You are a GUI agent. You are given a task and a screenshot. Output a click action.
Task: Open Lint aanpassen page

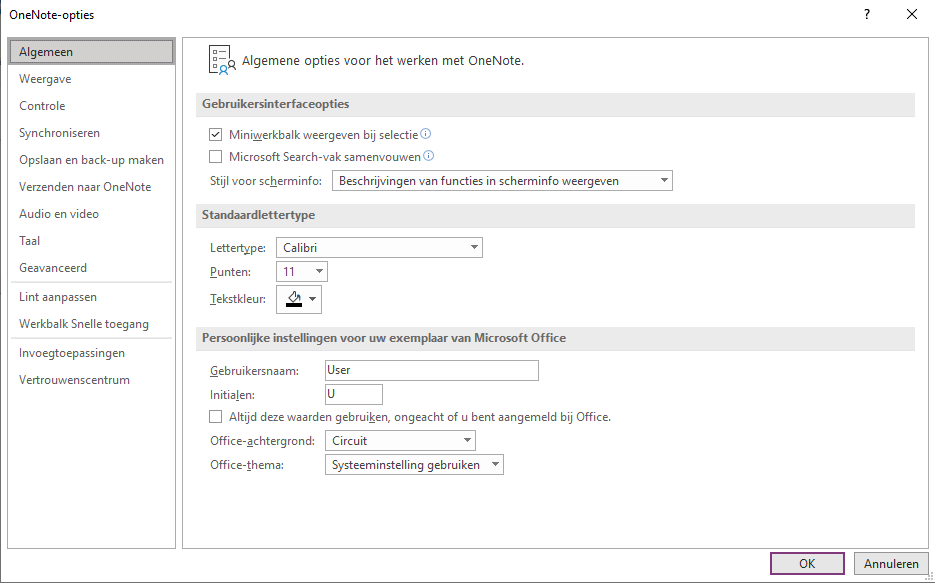tap(91, 297)
